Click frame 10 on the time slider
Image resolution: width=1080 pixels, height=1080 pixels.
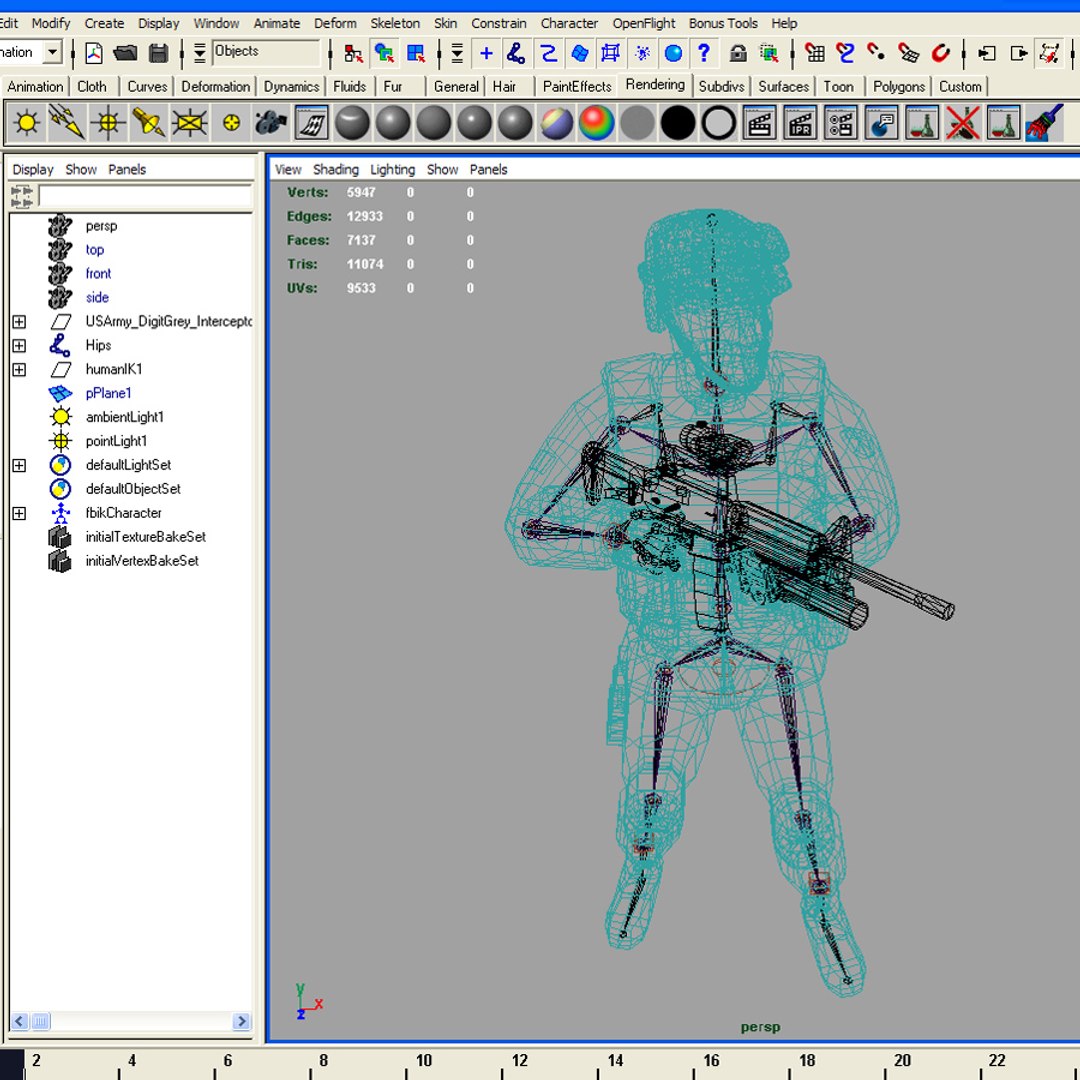point(424,1061)
